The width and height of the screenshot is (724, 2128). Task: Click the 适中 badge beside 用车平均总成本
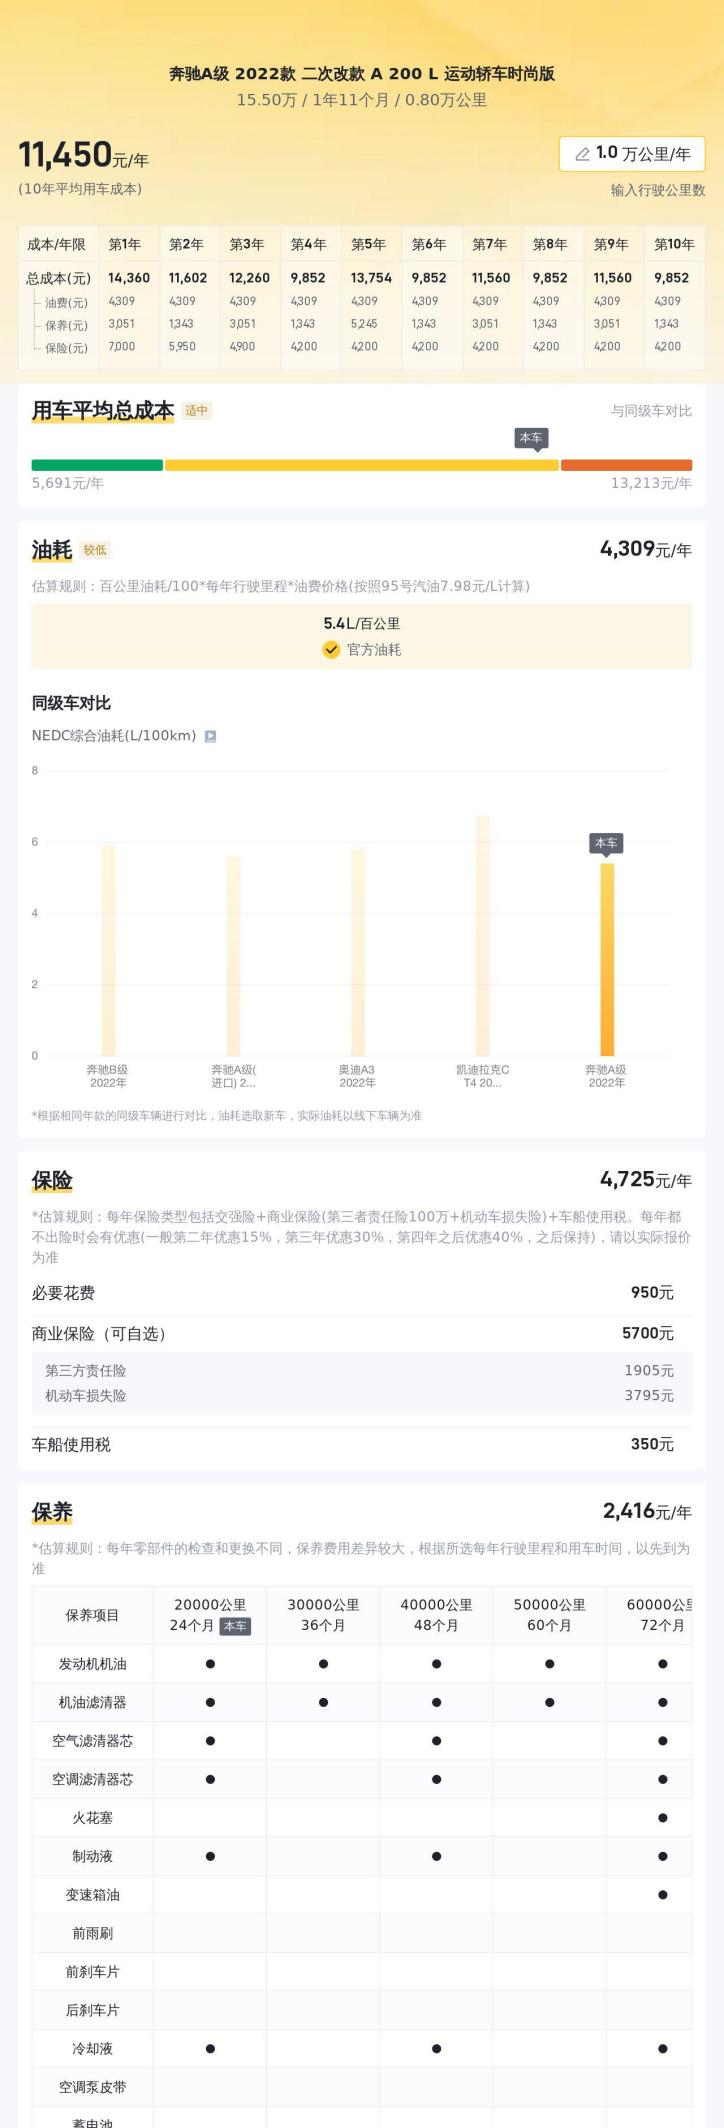[196, 411]
